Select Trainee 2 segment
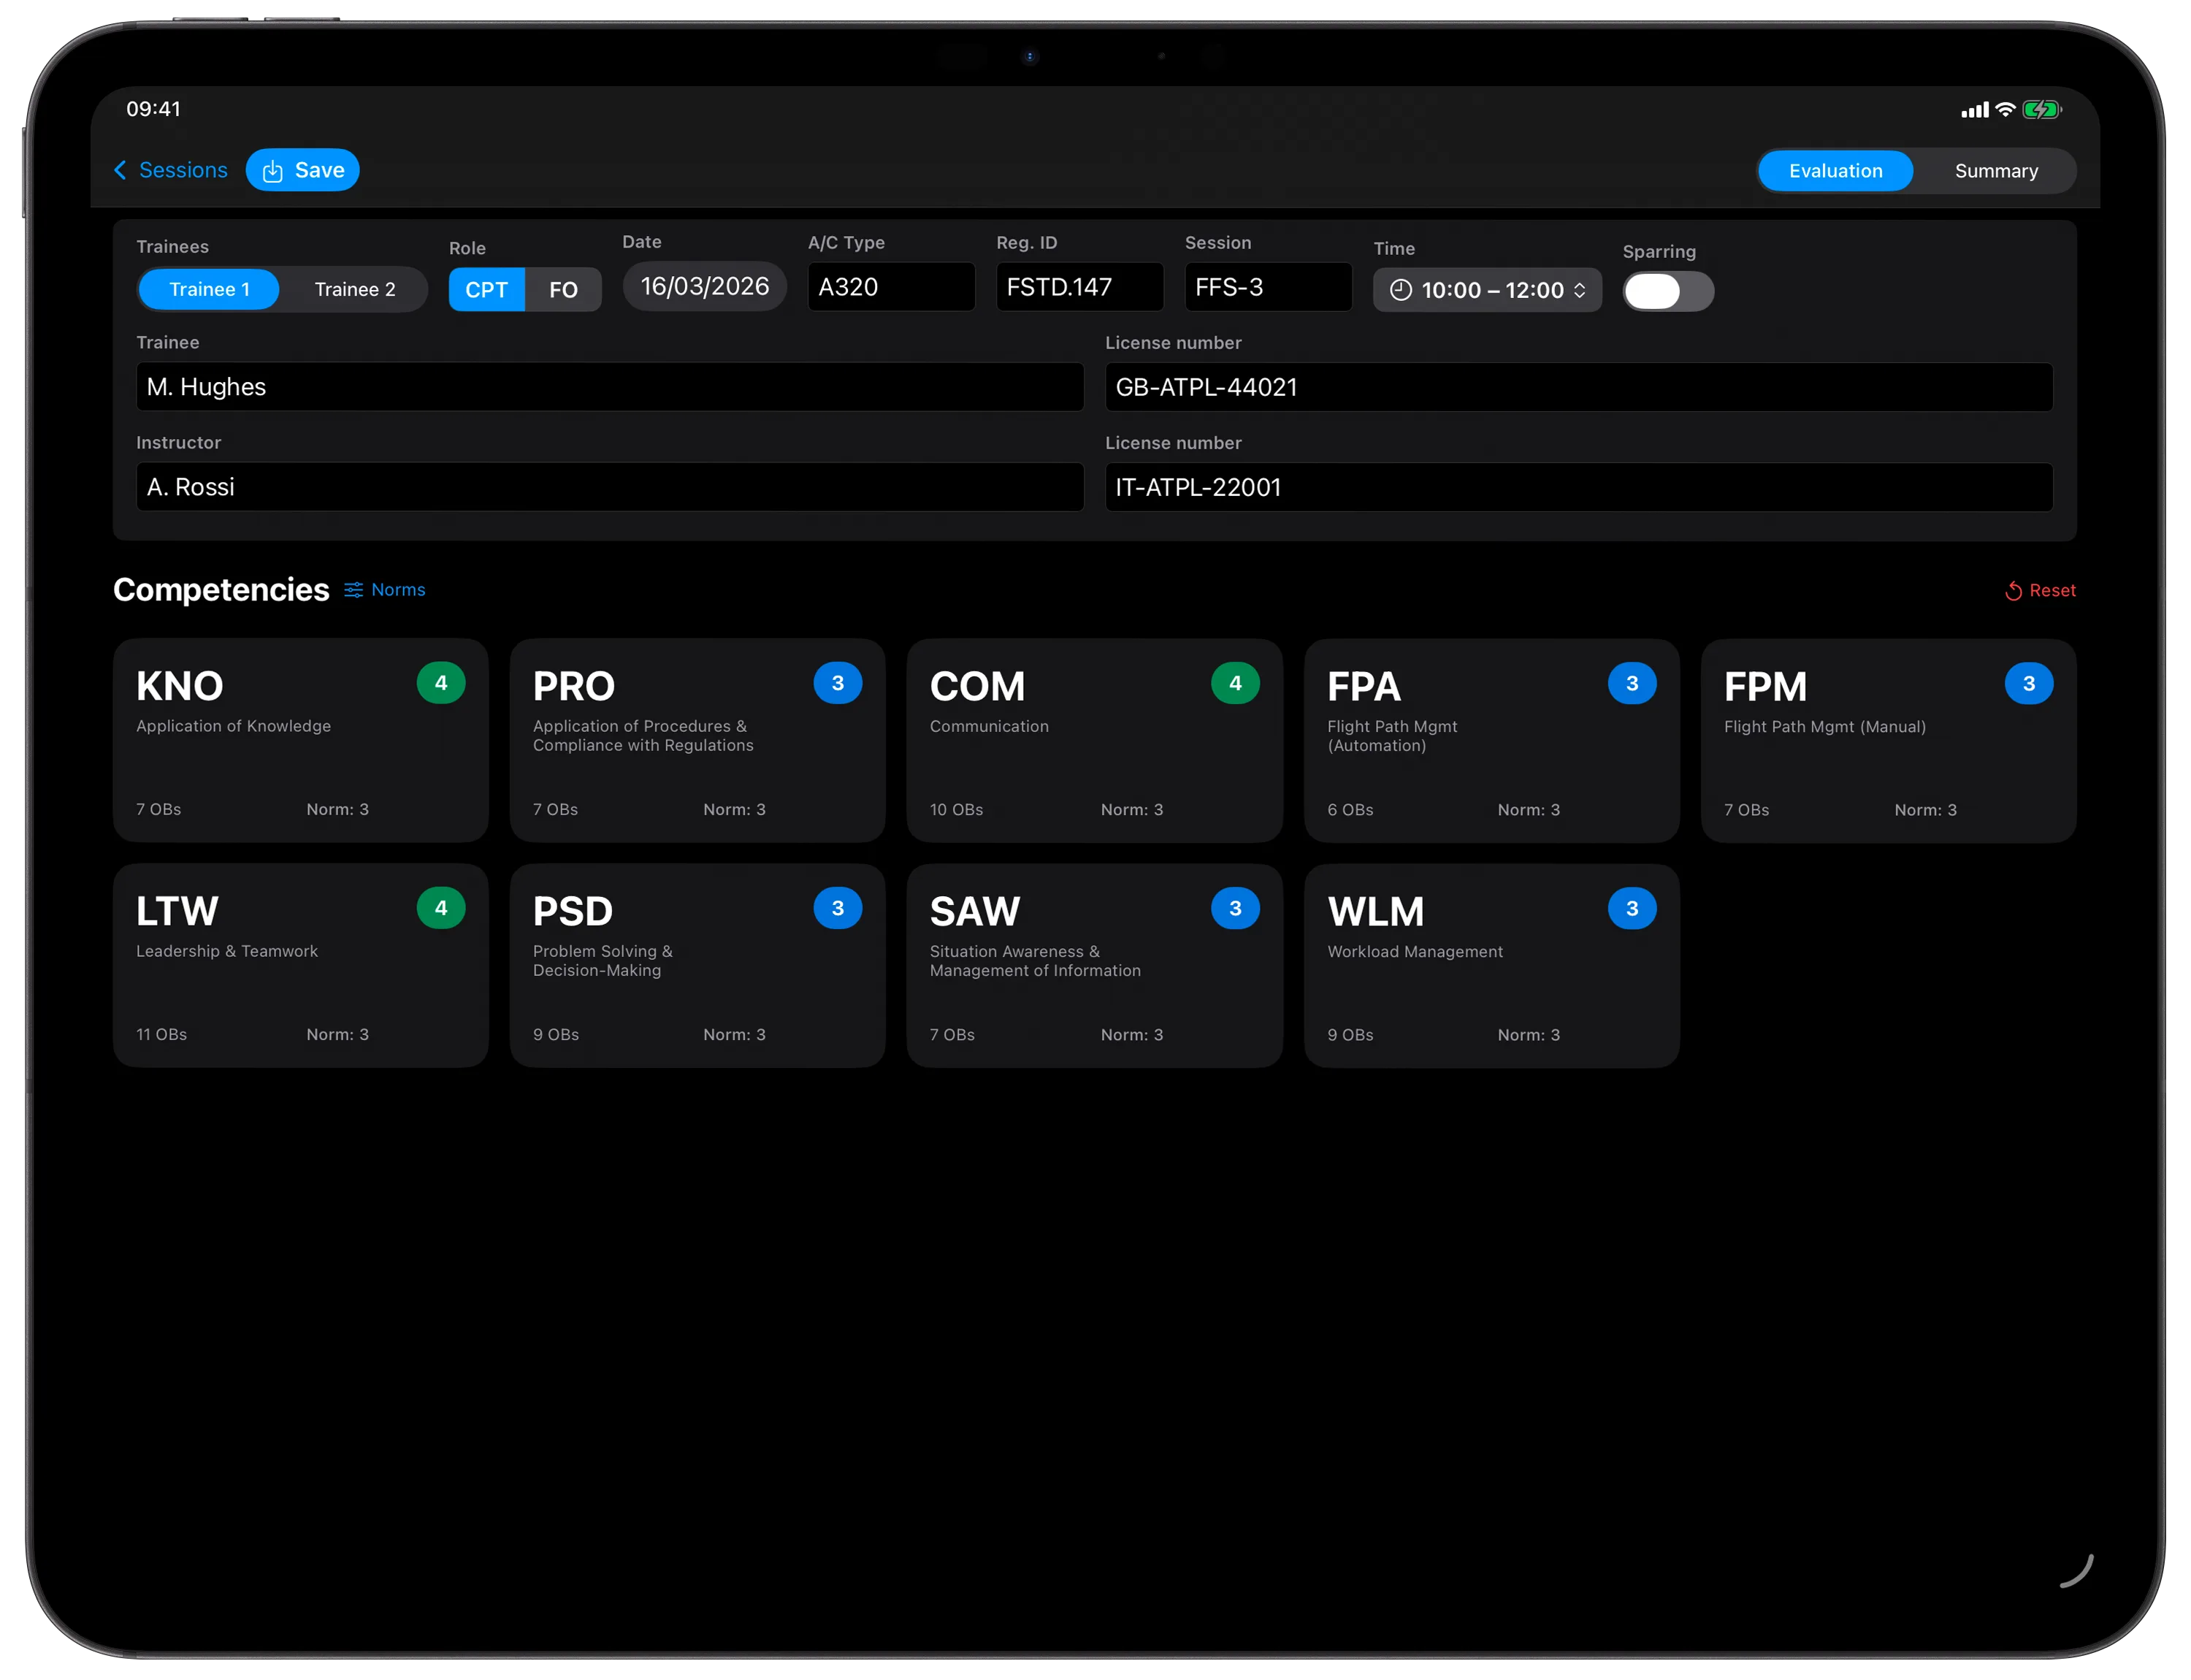The width and height of the screenshot is (2191, 1680). (x=355, y=289)
